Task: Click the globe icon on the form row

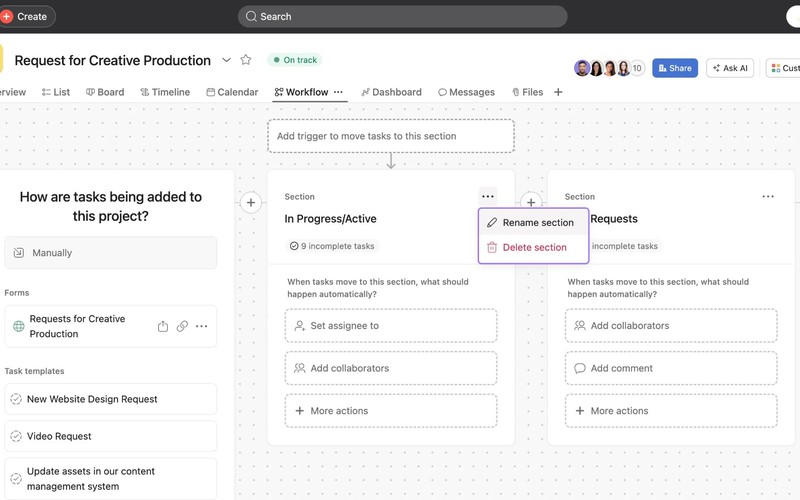Action: 19,326
